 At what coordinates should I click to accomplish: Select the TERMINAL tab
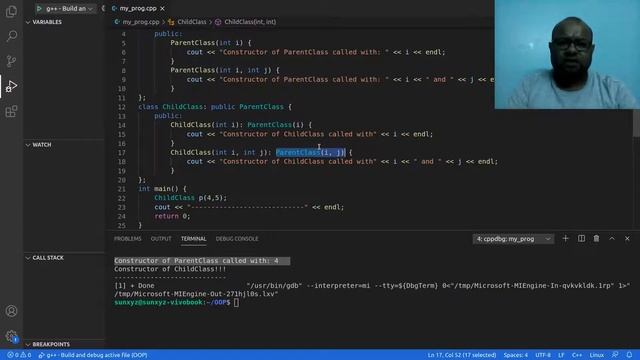tap(193, 239)
